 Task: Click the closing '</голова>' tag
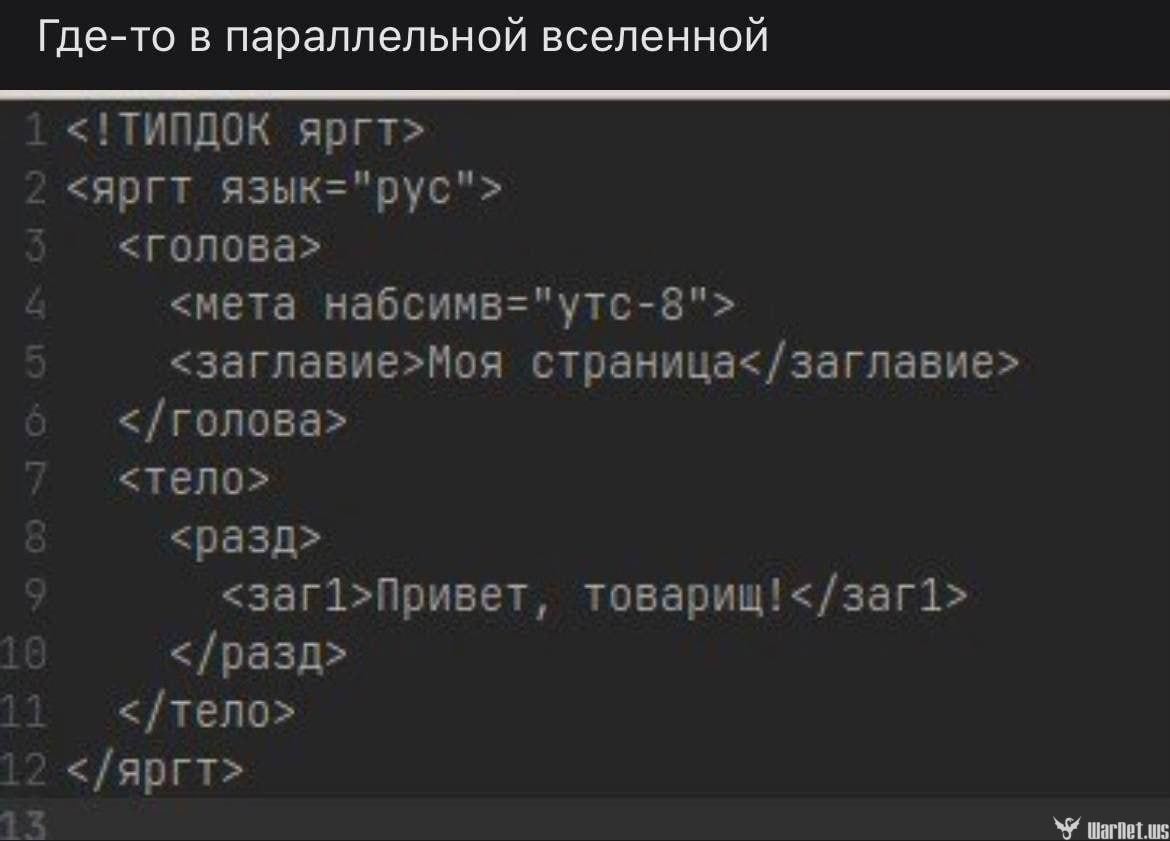tap(233, 422)
